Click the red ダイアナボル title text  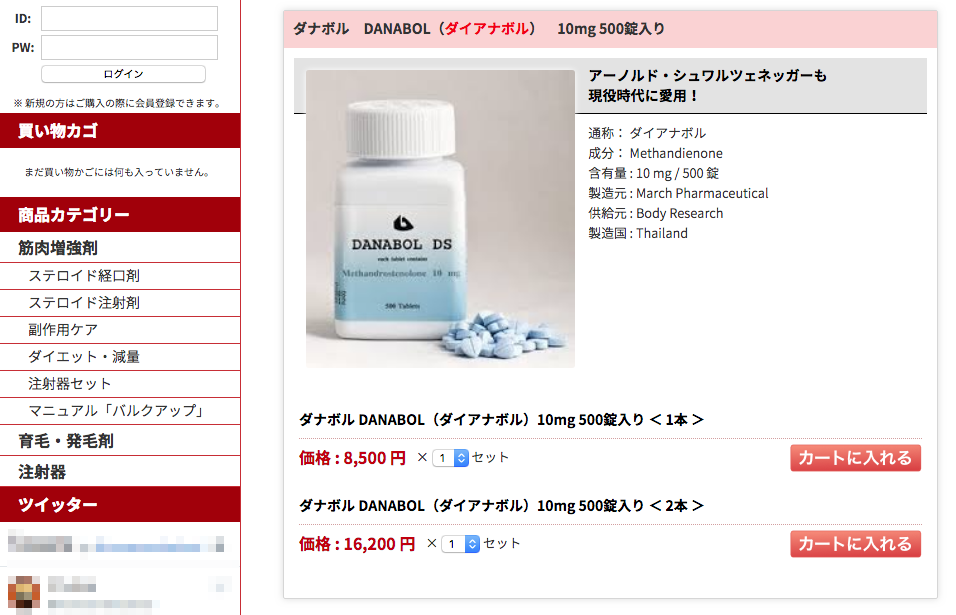[487, 29]
